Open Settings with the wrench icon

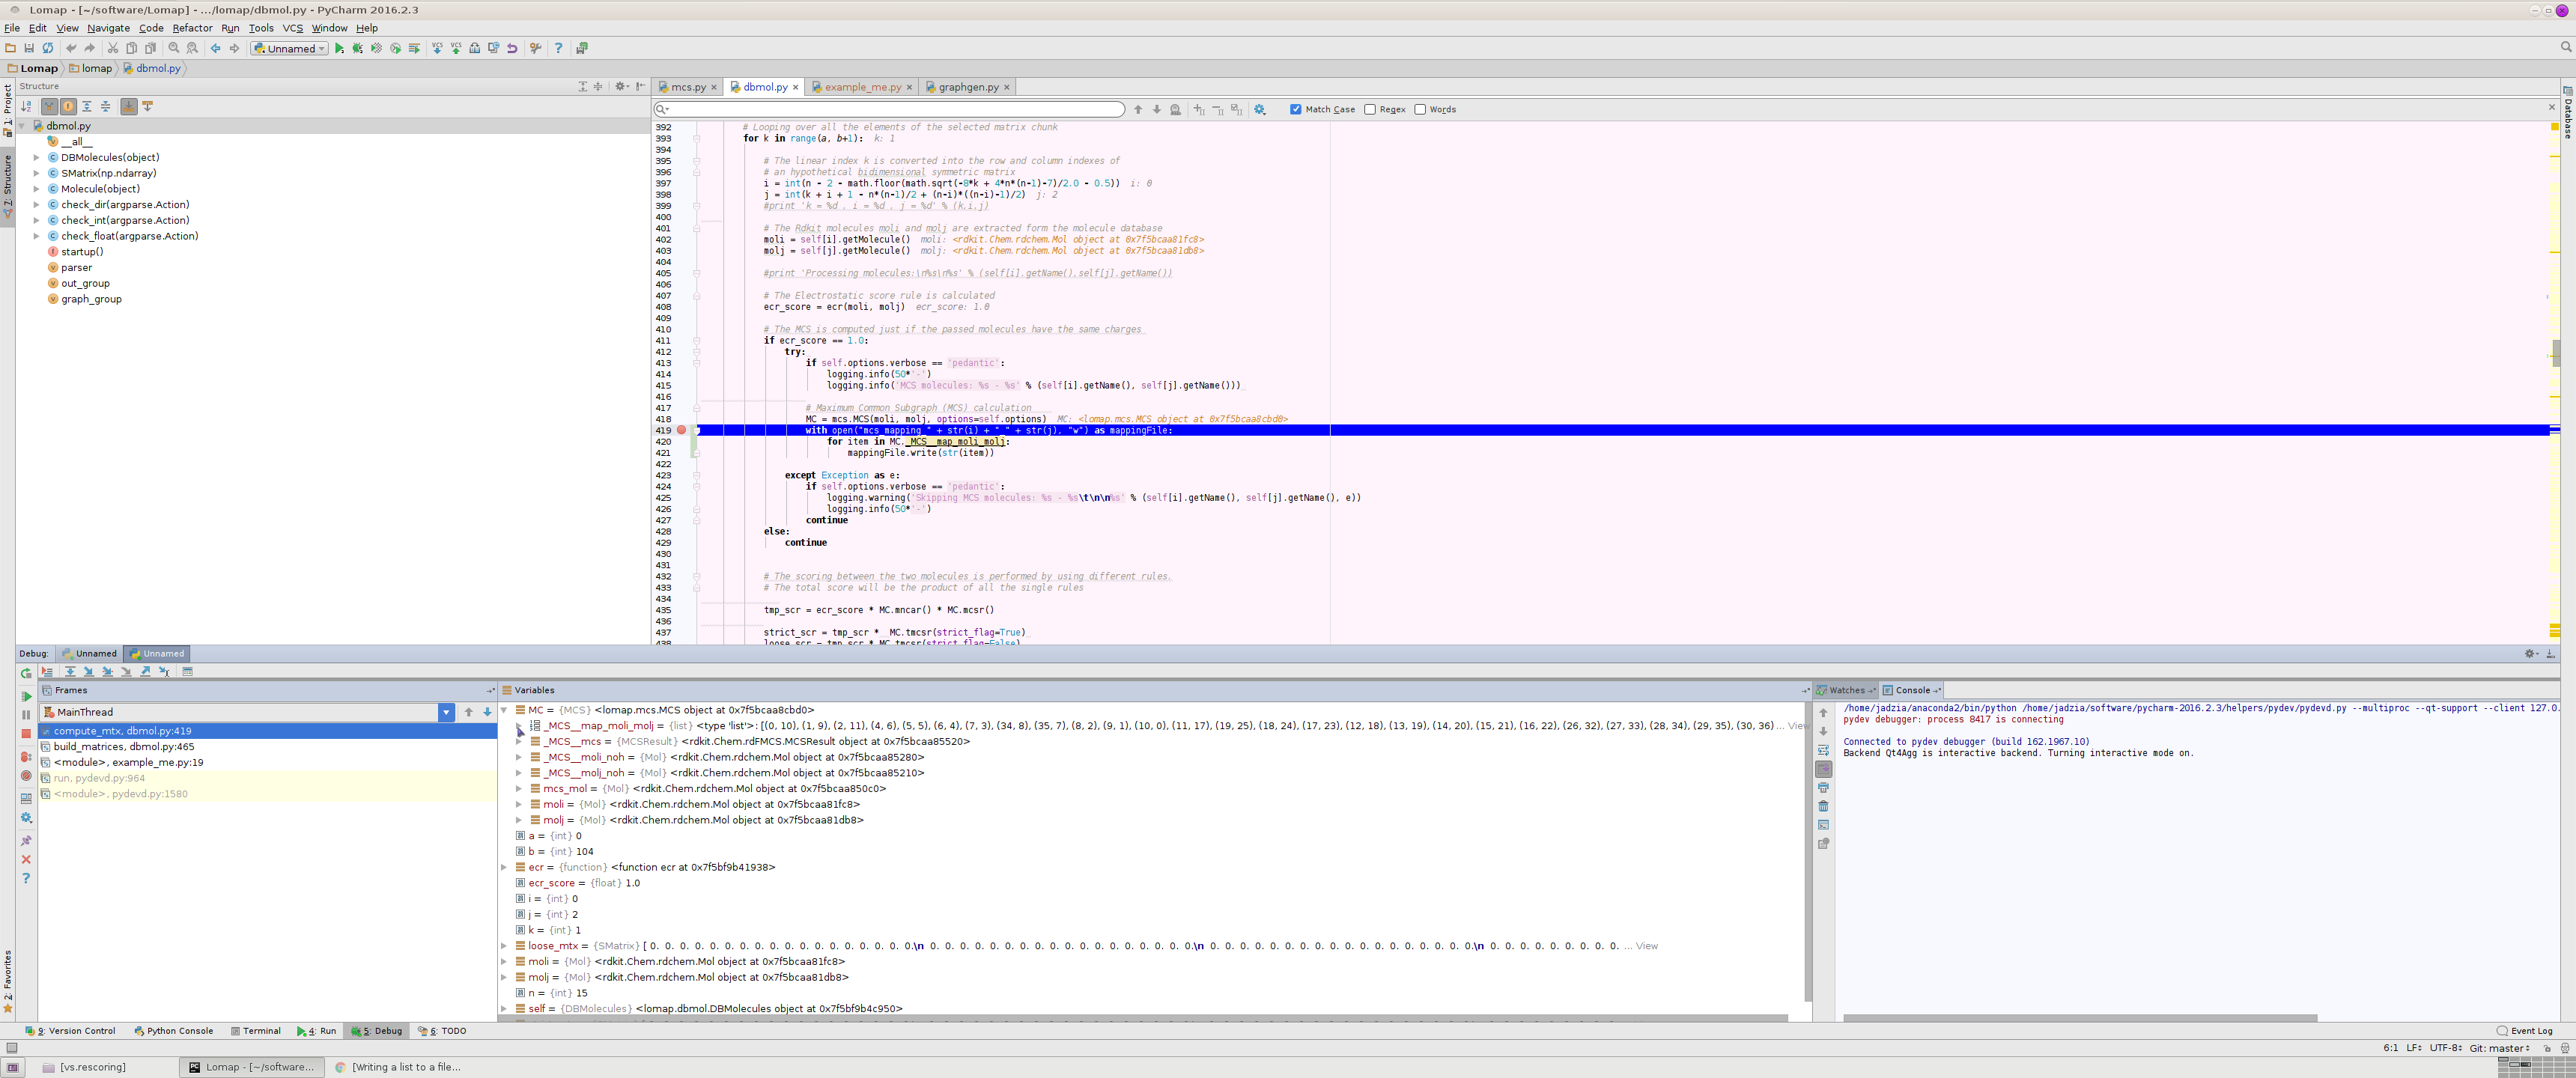click(x=536, y=48)
